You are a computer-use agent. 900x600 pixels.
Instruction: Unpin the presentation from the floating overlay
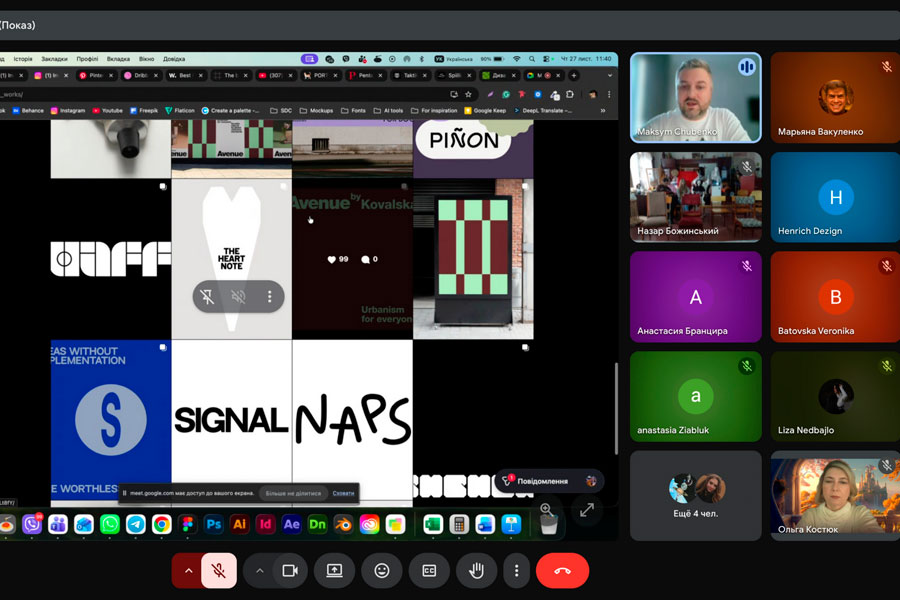(207, 297)
